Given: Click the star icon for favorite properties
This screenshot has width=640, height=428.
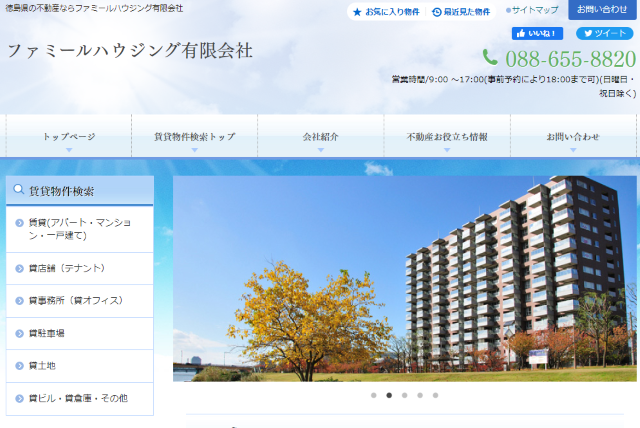Looking at the screenshot, I should pos(357,12).
